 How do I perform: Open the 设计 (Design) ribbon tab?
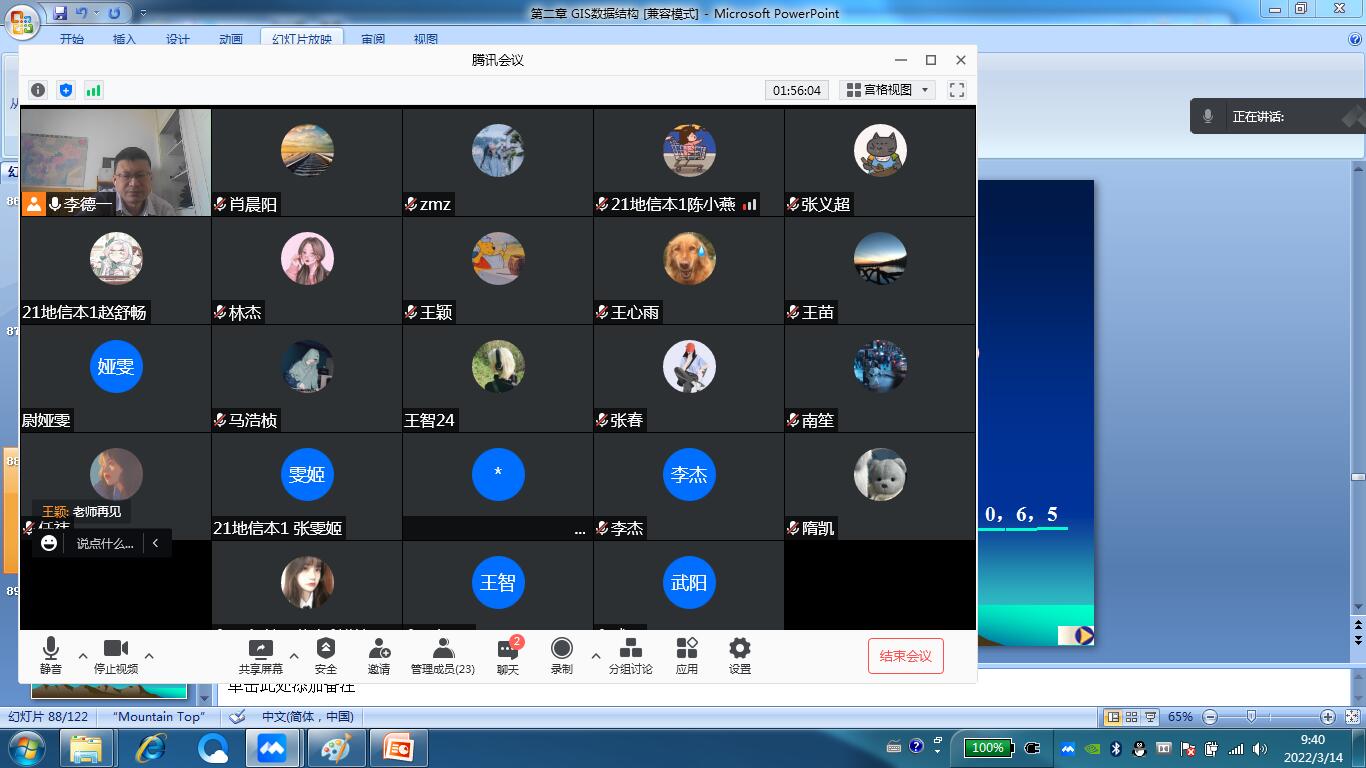[178, 39]
